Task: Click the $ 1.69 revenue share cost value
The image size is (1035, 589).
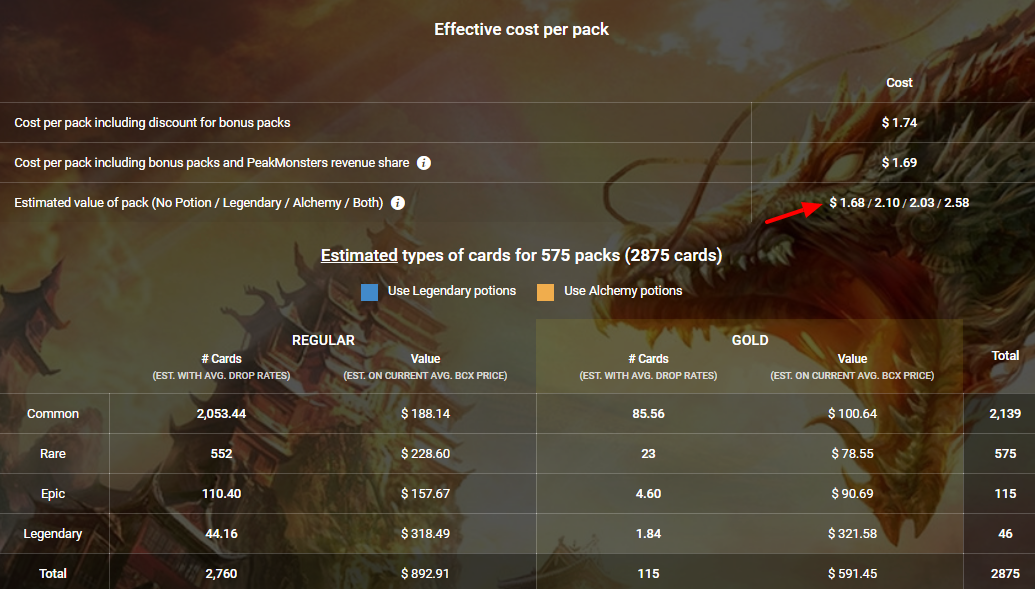Action: click(x=899, y=163)
